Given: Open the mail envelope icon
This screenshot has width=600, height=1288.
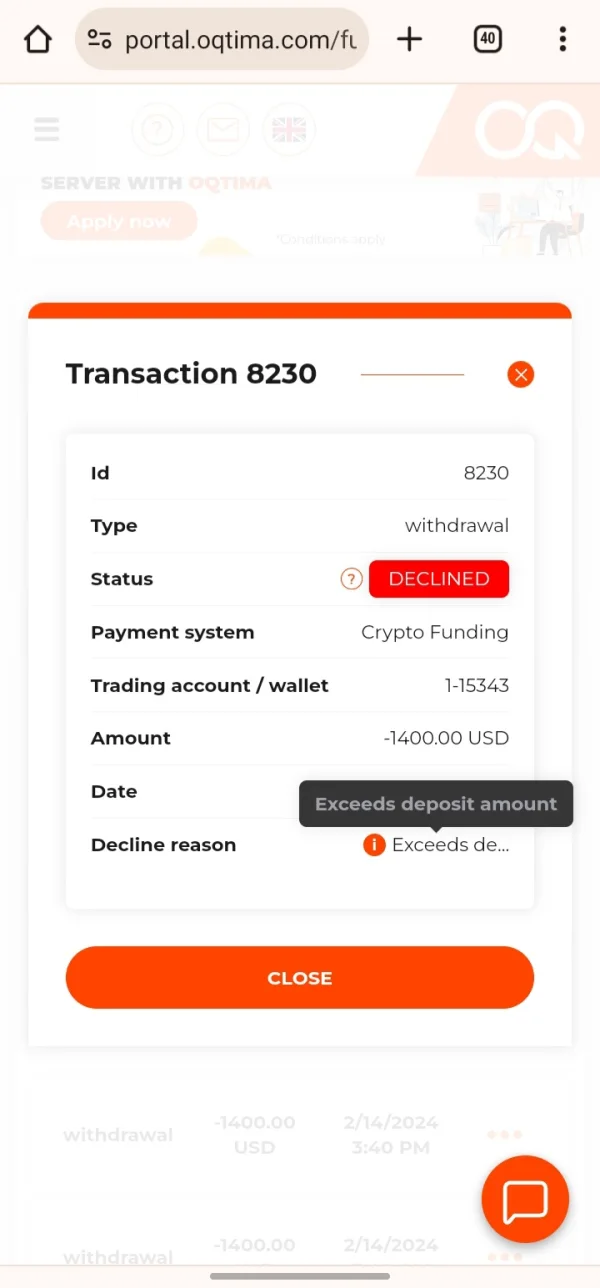Looking at the screenshot, I should click(x=222, y=130).
